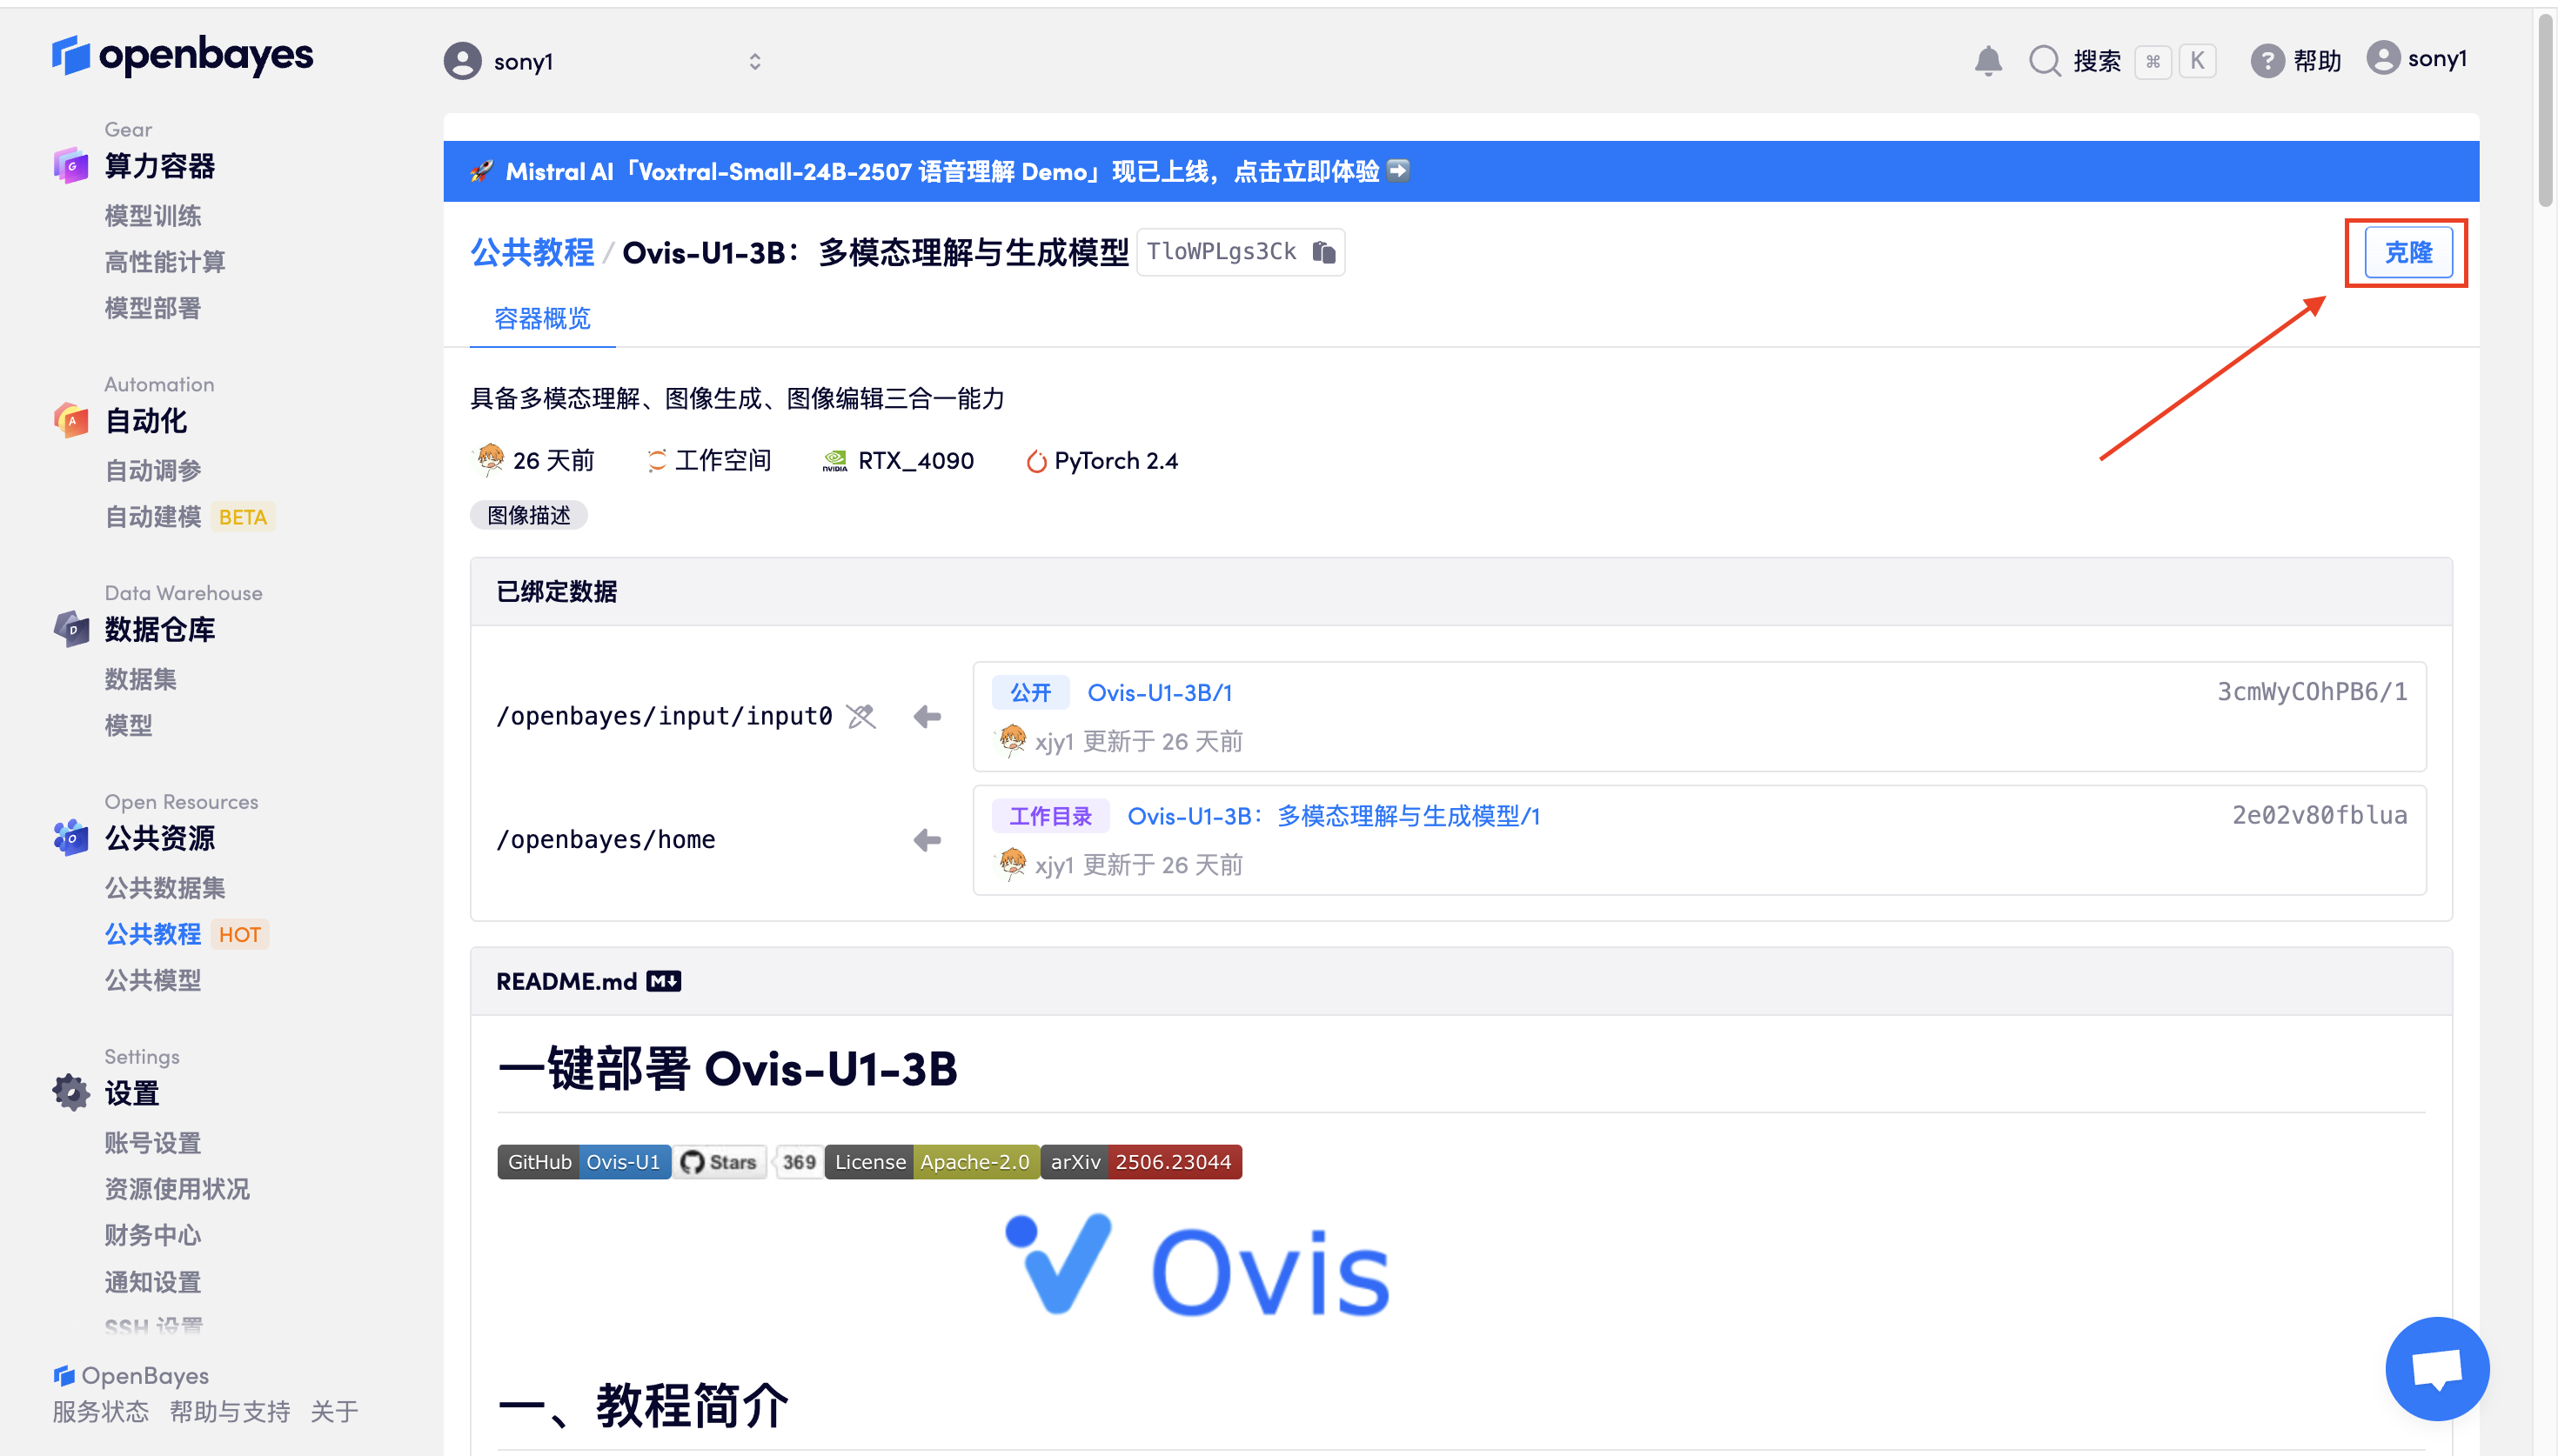The image size is (2558, 1456).
Task: Click the 2e02v80fblua ID text
Action: 2319,816
